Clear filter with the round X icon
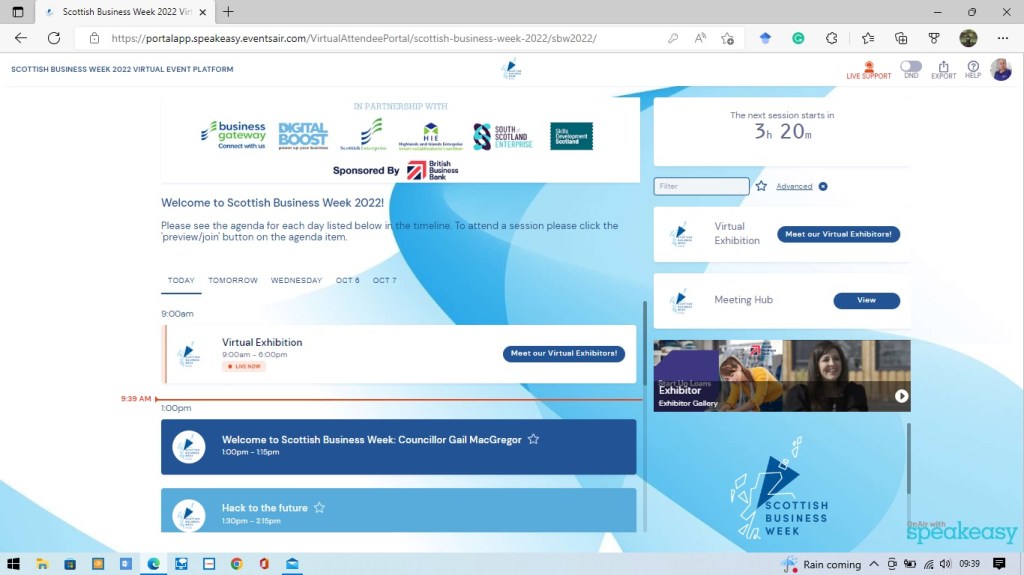This screenshot has width=1024, height=575. click(823, 186)
